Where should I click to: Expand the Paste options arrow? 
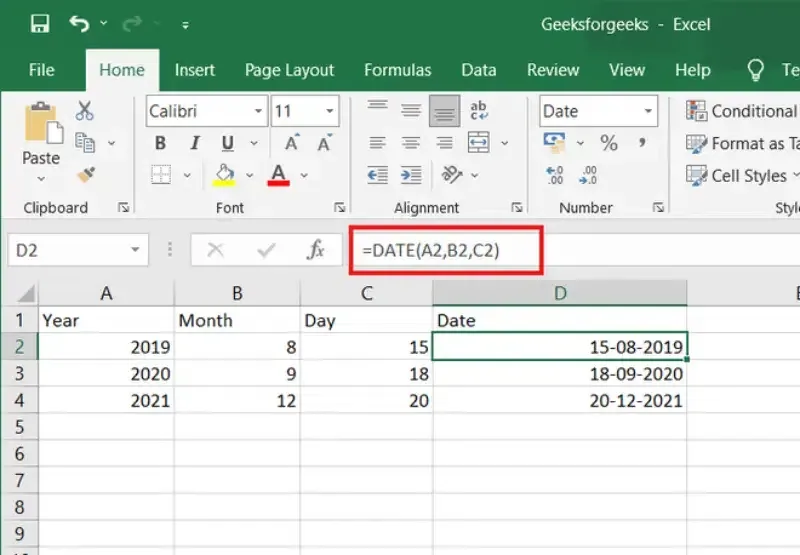tap(41, 179)
